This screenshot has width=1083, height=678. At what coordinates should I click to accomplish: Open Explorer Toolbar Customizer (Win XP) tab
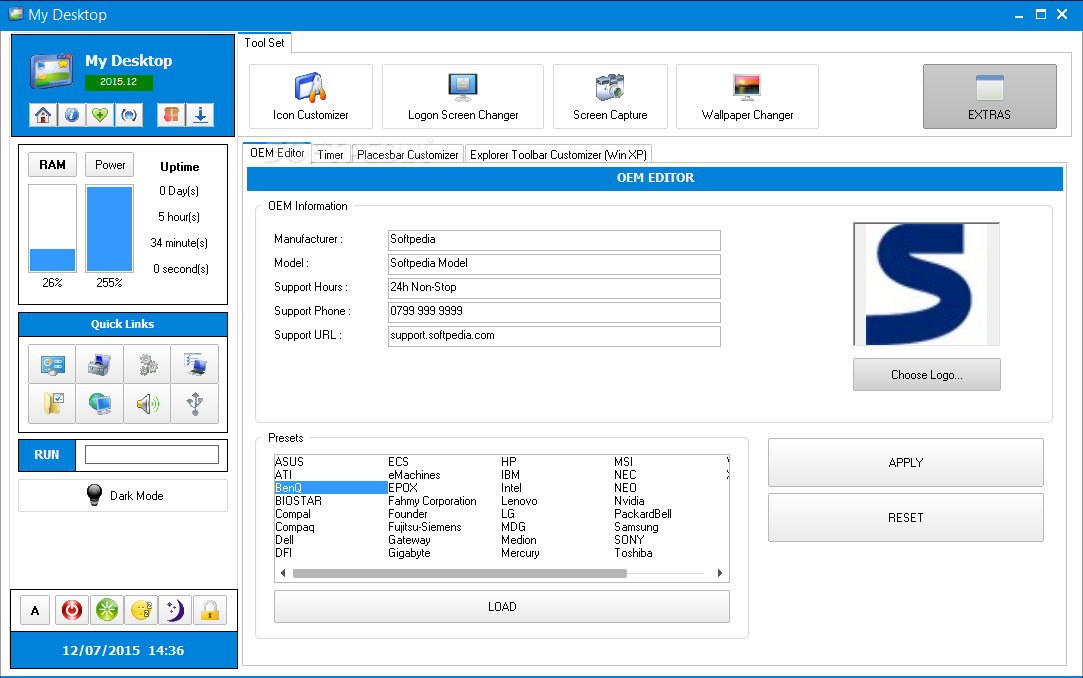558,155
